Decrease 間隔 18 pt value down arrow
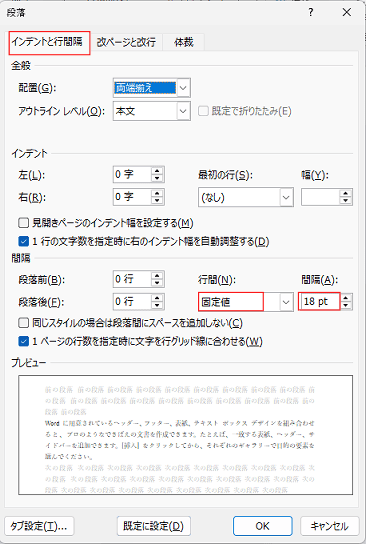Screen dimensions: 366x544 pos(346,305)
